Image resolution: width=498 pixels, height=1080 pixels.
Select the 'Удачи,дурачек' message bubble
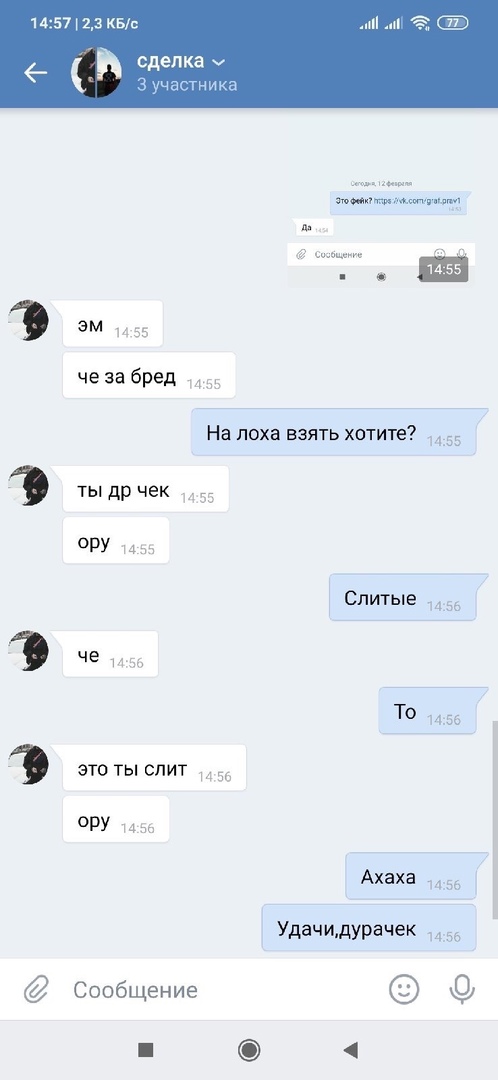point(369,928)
